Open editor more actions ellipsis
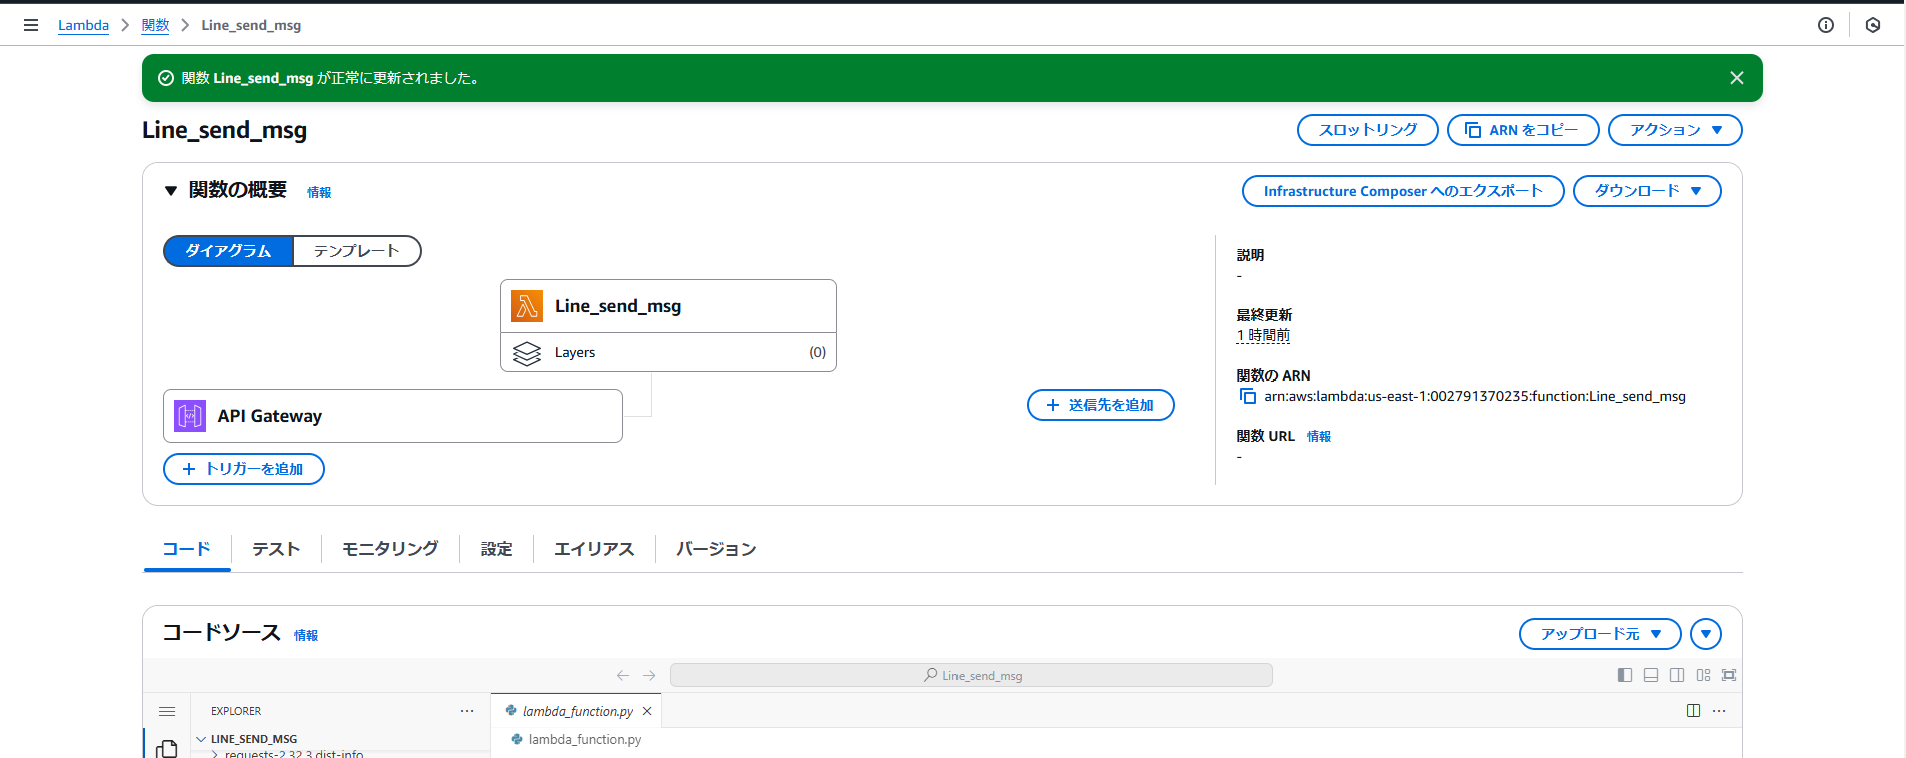This screenshot has width=1906, height=758. (x=1719, y=711)
